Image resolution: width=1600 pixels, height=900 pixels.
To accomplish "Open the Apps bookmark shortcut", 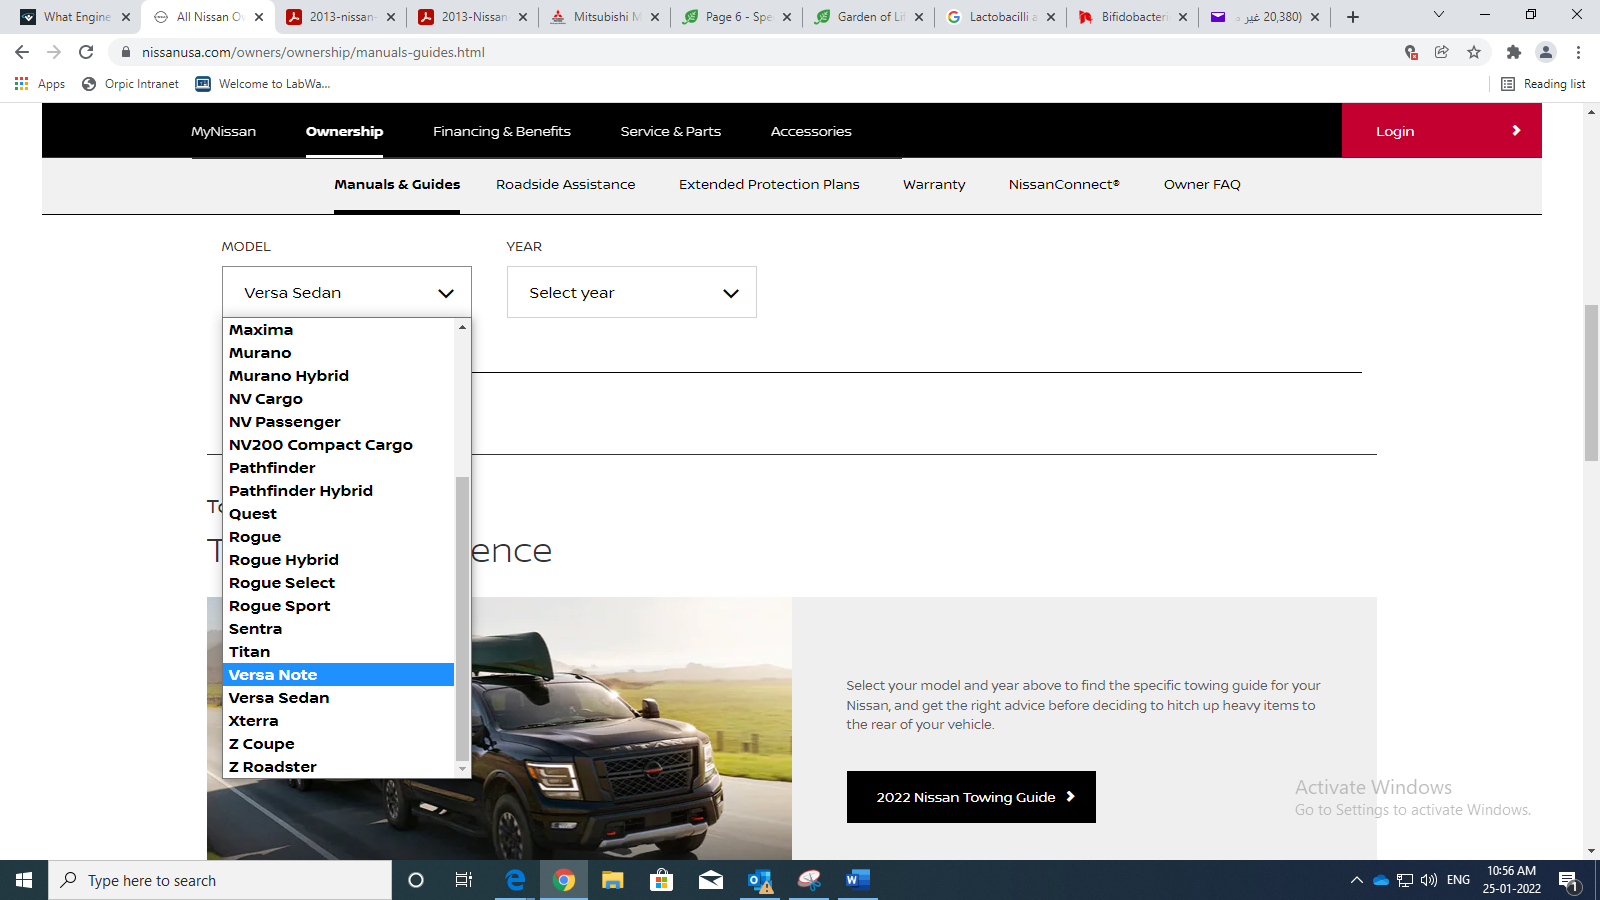I will tap(40, 84).
